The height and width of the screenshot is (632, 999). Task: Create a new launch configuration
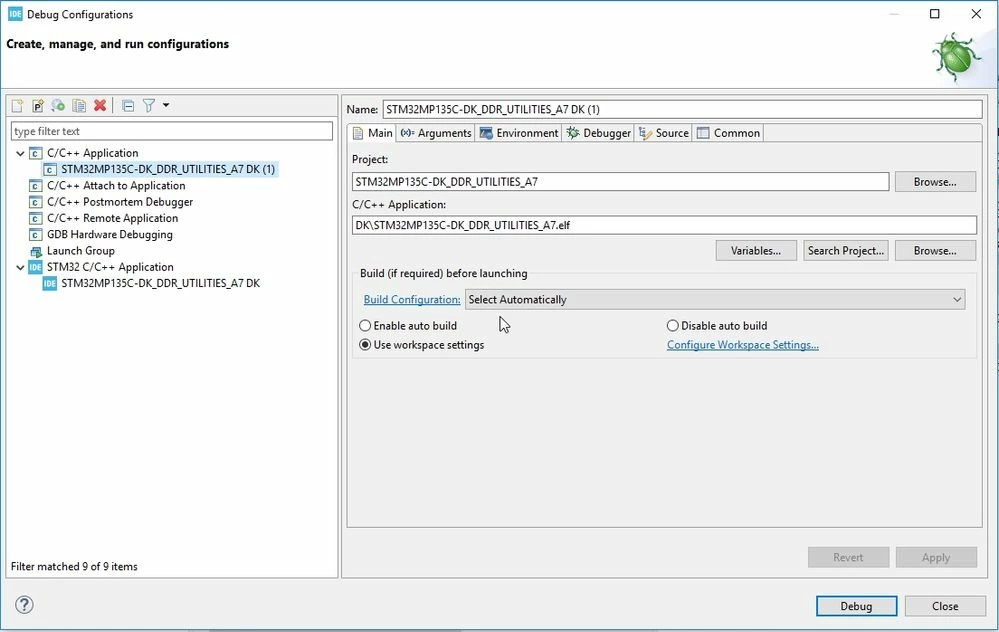tap(17, 106)
